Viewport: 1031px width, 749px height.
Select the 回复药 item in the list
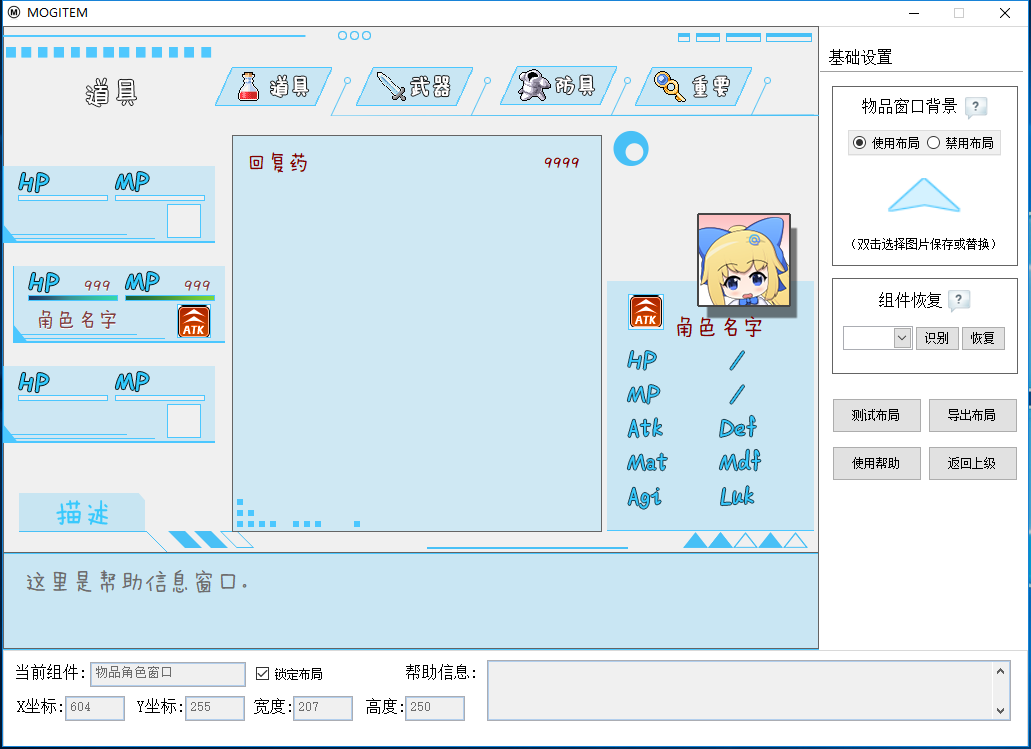278,162
